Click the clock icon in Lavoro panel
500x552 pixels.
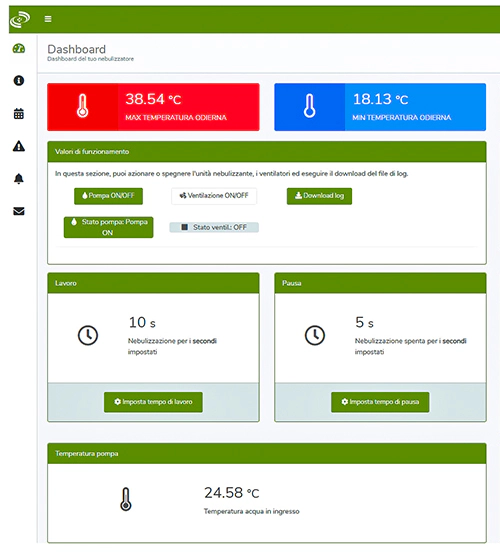pyautogui.click(x=88, y=335)
